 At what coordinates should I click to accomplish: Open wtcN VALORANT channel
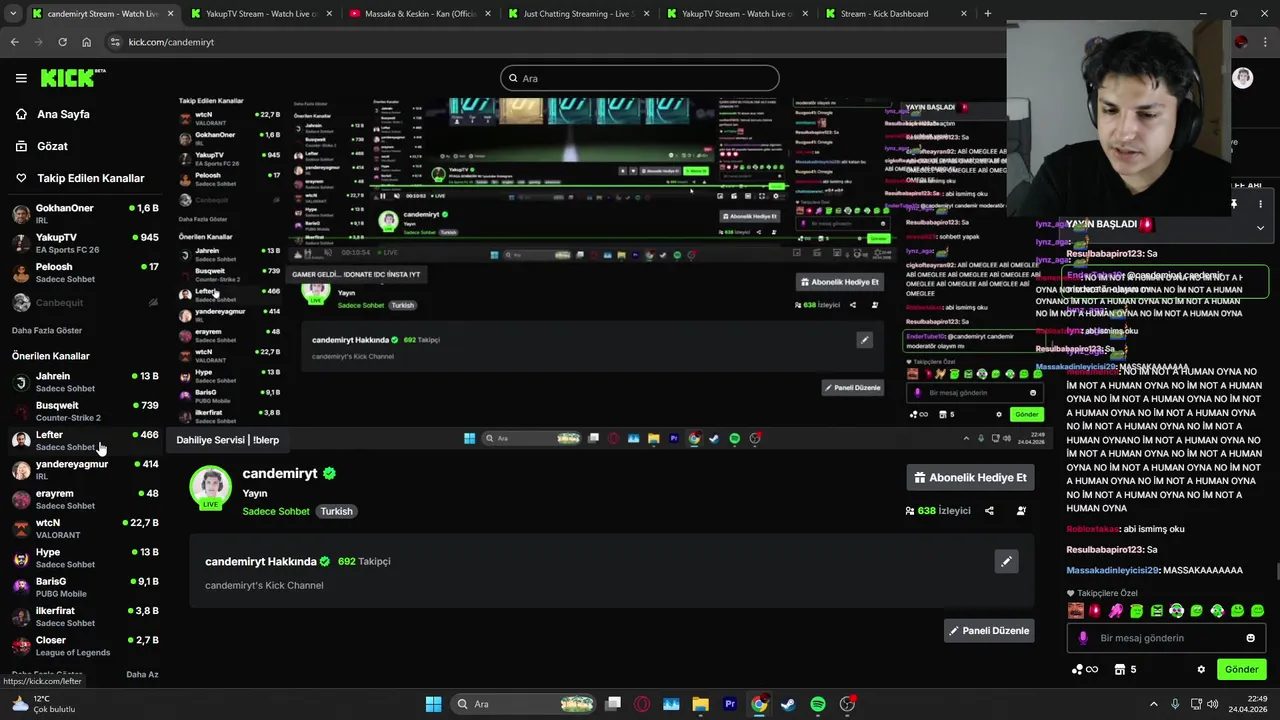click(84, 528)
